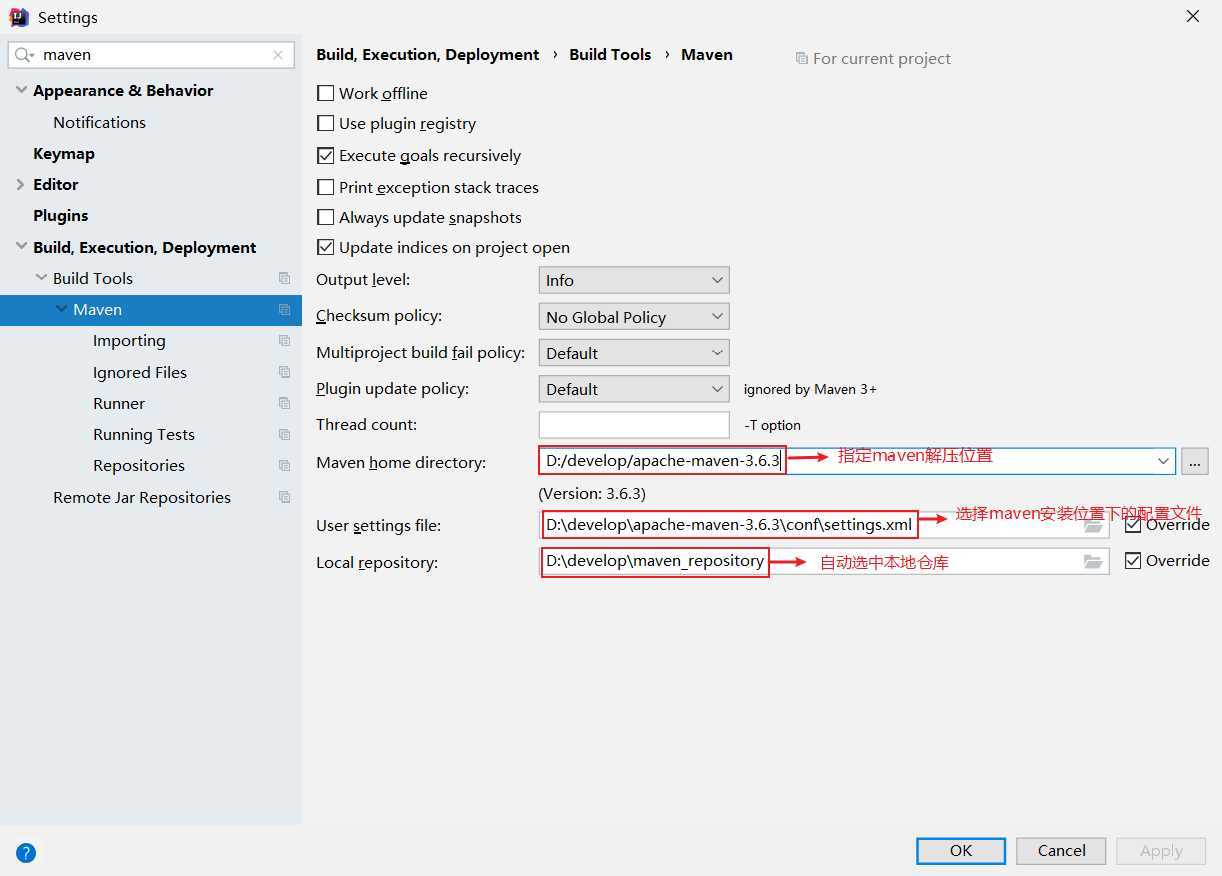Screen dimensions: 1222x876
Task: Select Remote Jar Repositories
Action: (142, 497)
